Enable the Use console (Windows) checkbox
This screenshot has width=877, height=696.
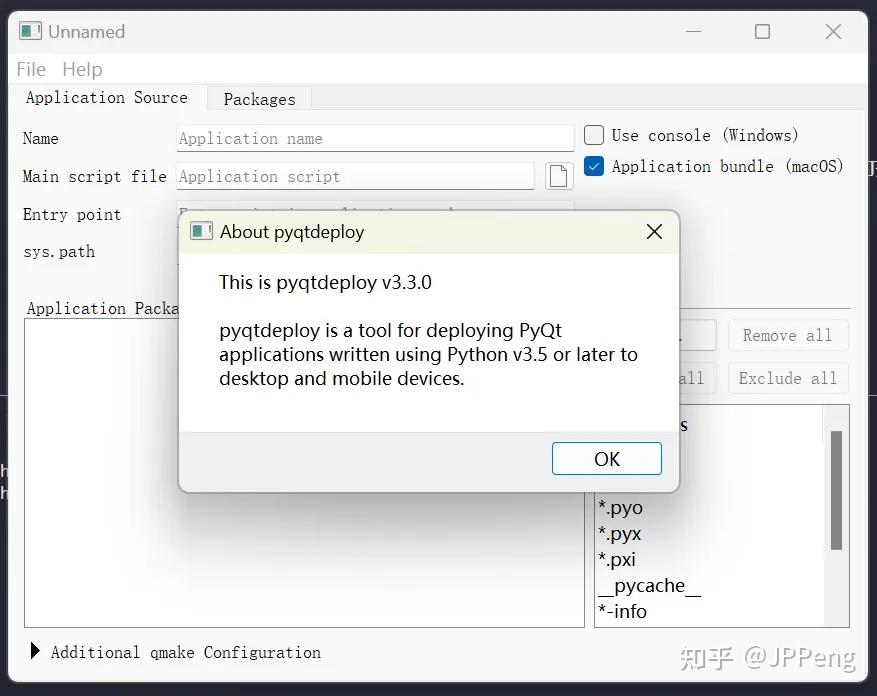pos(593,135)
